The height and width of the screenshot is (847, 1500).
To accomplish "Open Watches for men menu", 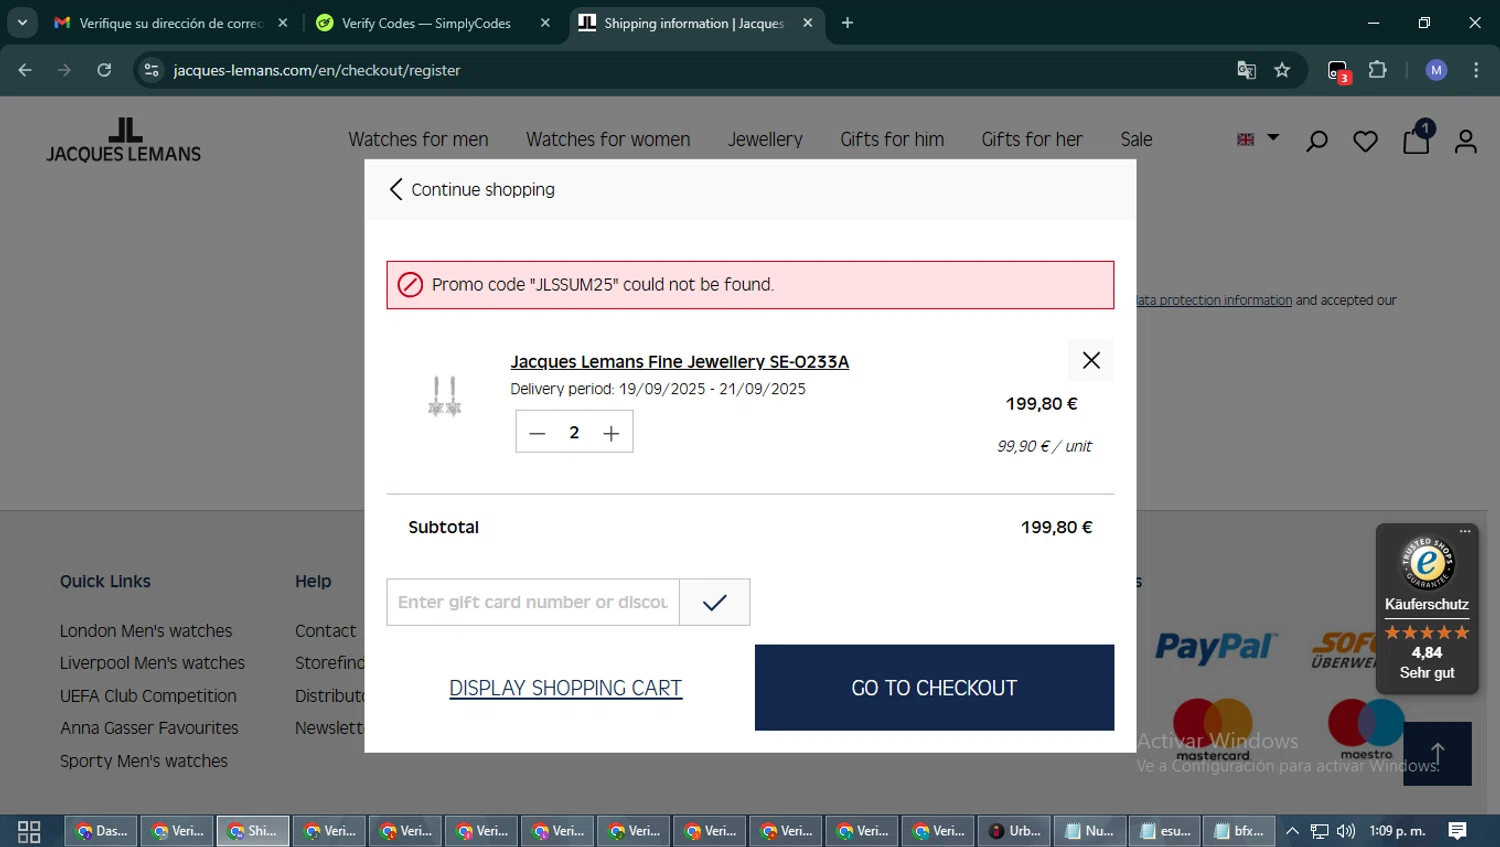I will click(x=418, y=140).
